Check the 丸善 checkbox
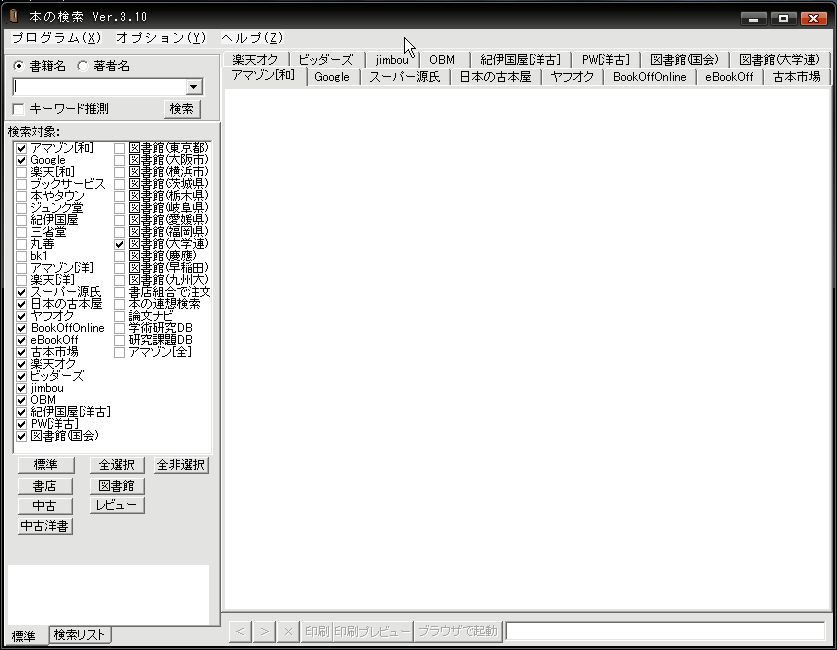 (x=21, y=244)
